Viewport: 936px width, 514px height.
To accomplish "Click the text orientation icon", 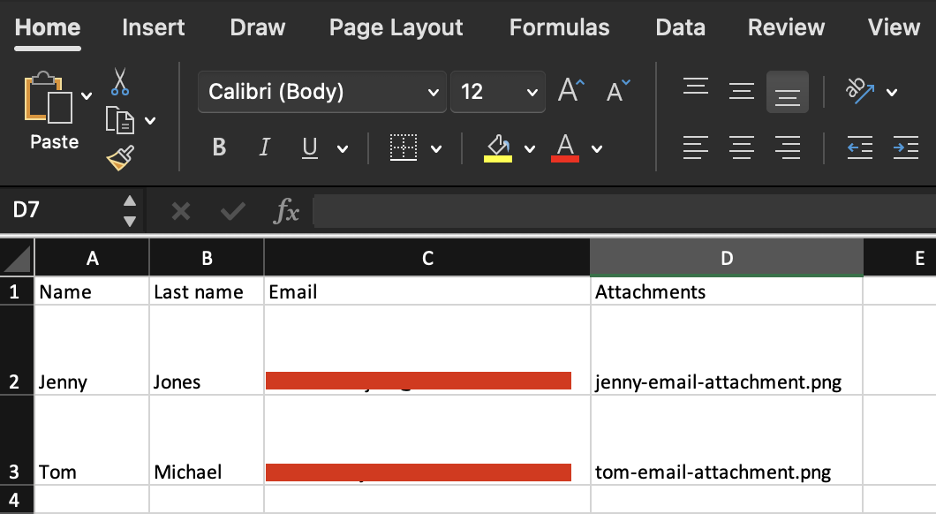I will click(860, 90).
